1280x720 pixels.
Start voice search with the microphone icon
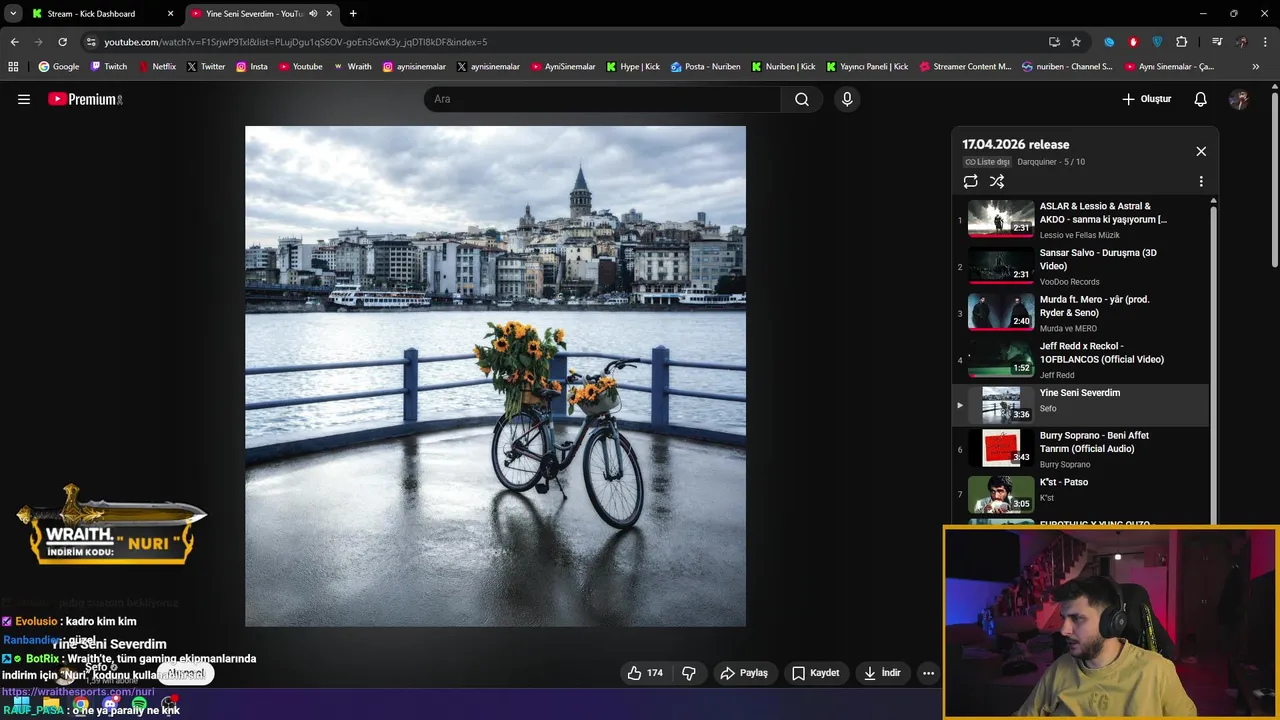(847, 99)
